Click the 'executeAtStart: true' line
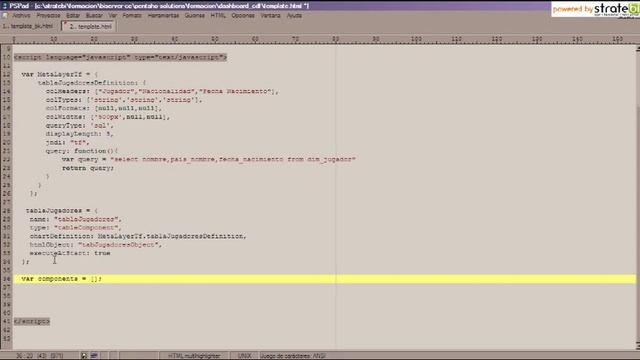640x360 pixels. pyautogui.click(x=70, y=253)
